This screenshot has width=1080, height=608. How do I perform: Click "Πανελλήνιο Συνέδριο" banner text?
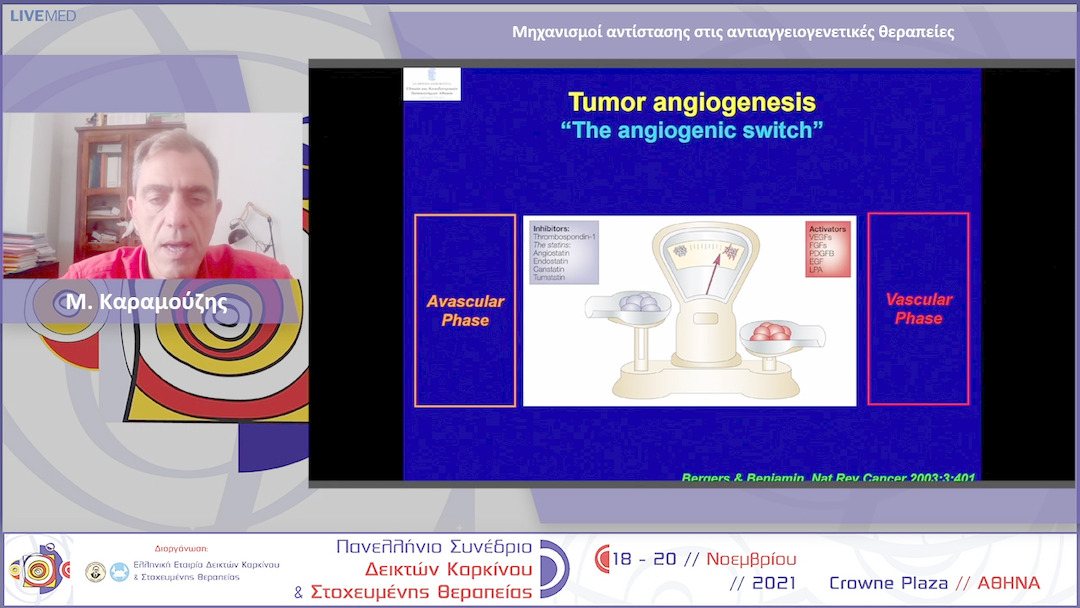(x=434, y=547)
